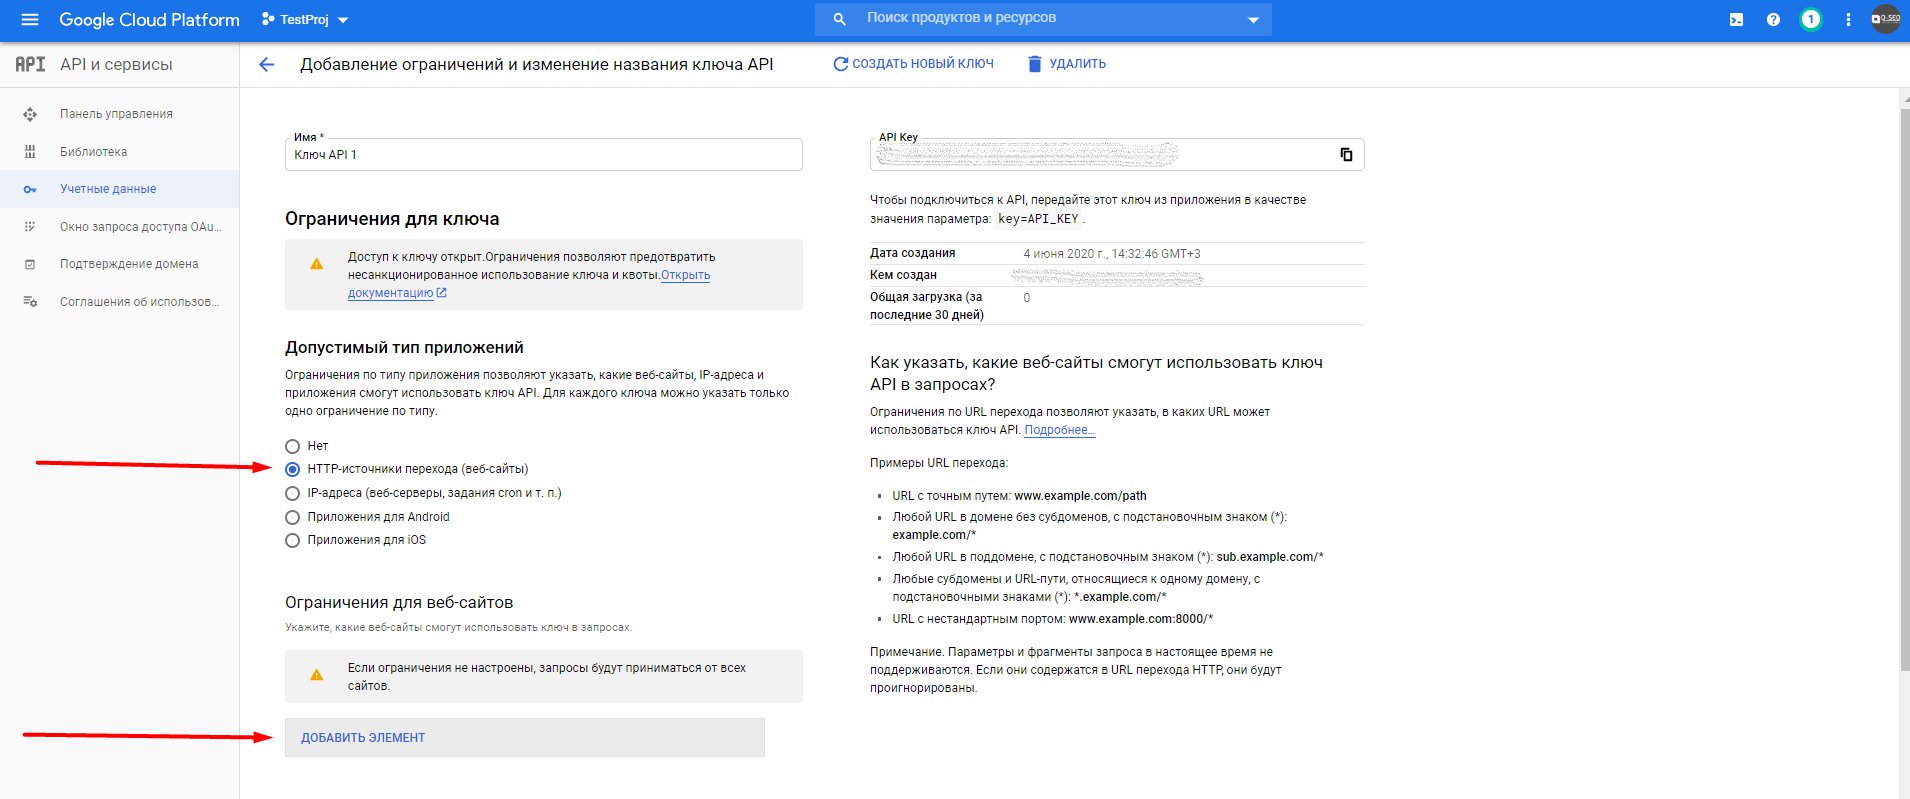Click the 'Подробнее' link
The height and width of the screenshot is (799, 1910).
(1059, 430)
